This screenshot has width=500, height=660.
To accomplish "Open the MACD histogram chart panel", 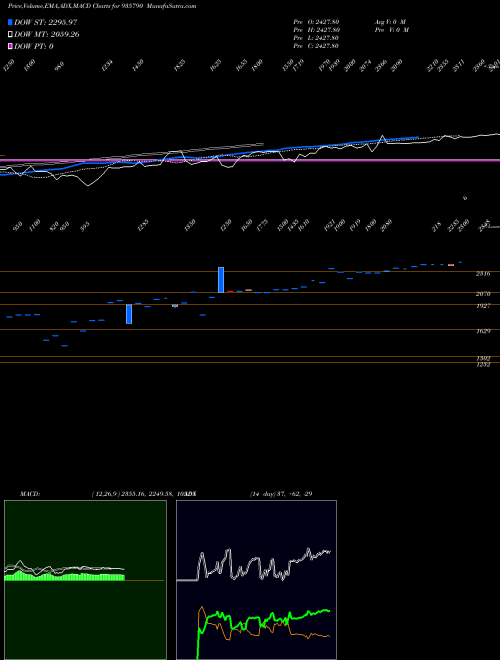I will coord(85,580).
